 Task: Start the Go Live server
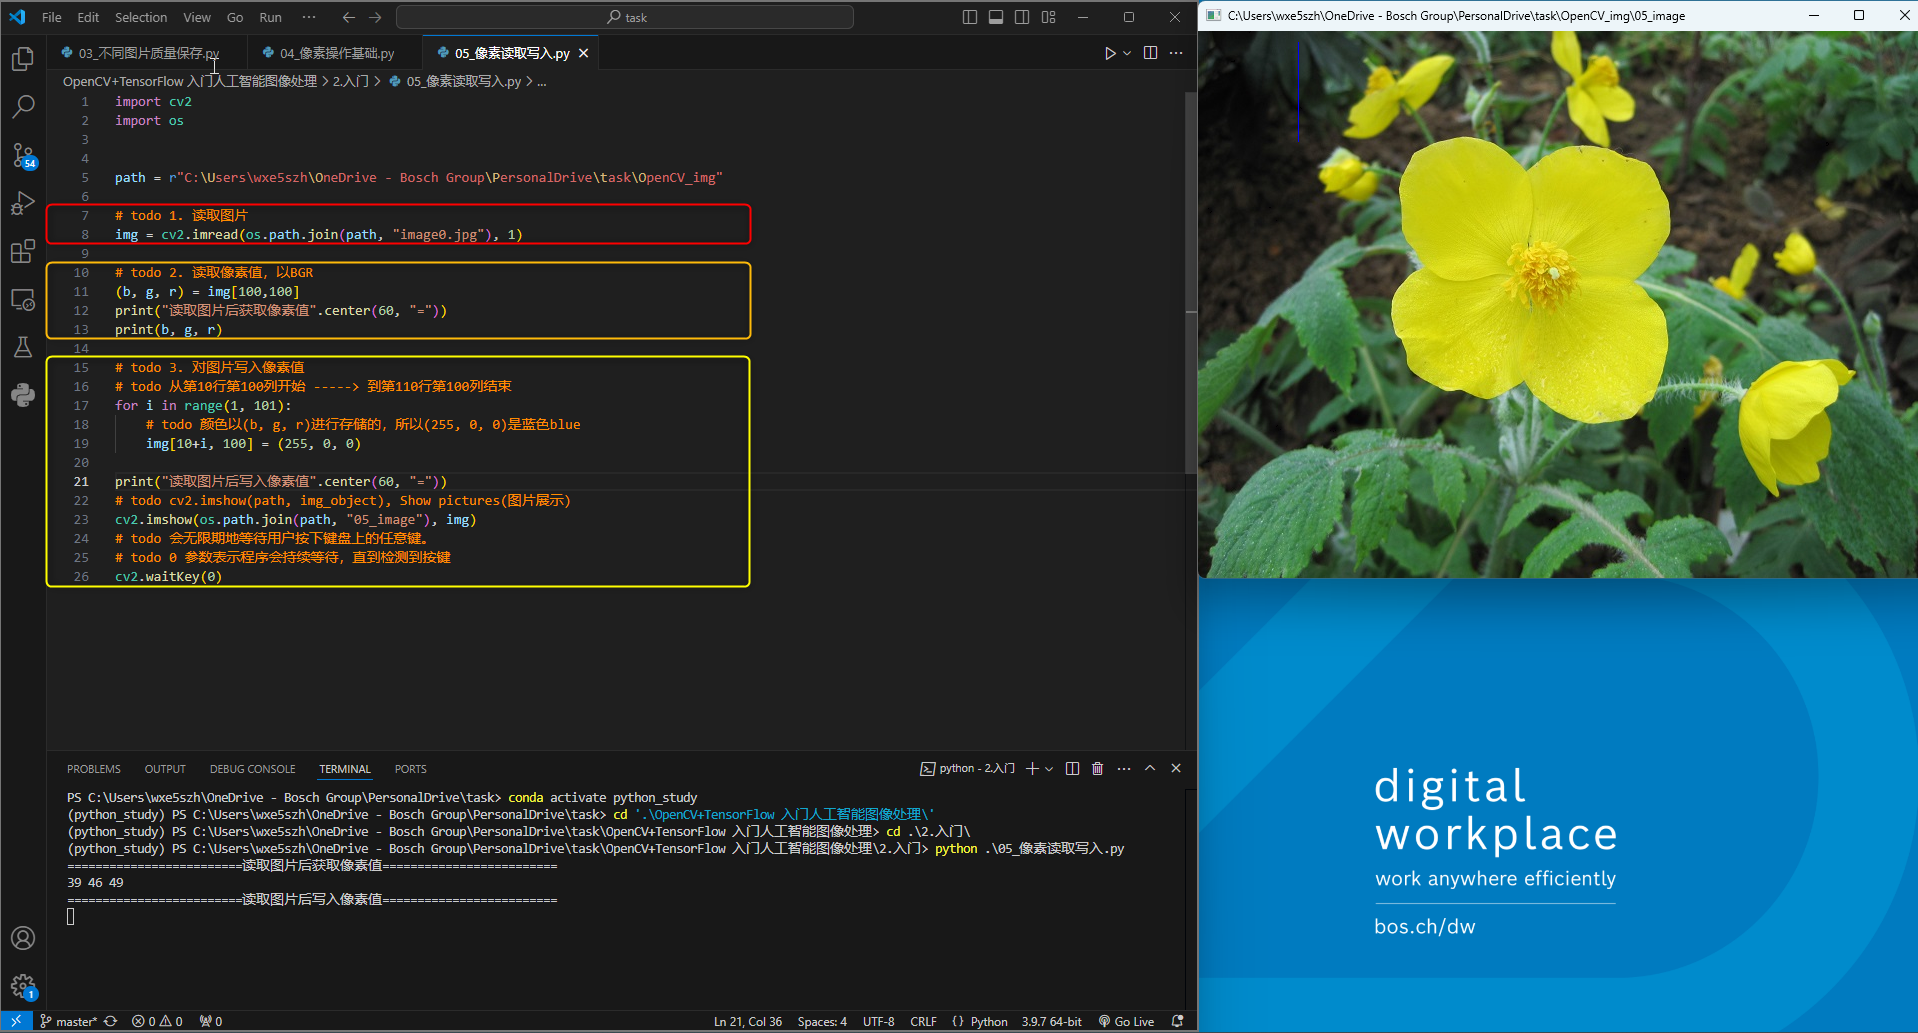click(1127, 1021)
